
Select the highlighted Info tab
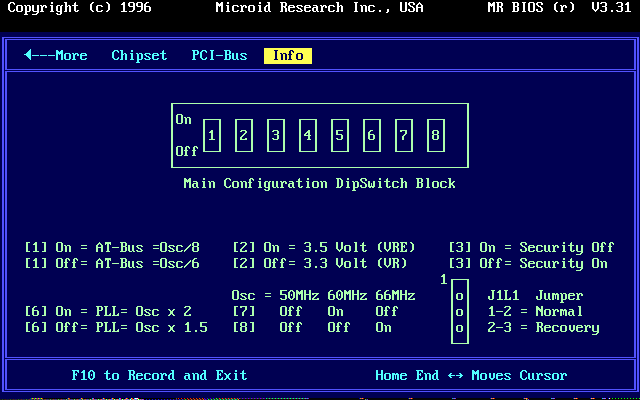[x=288, y=56]
